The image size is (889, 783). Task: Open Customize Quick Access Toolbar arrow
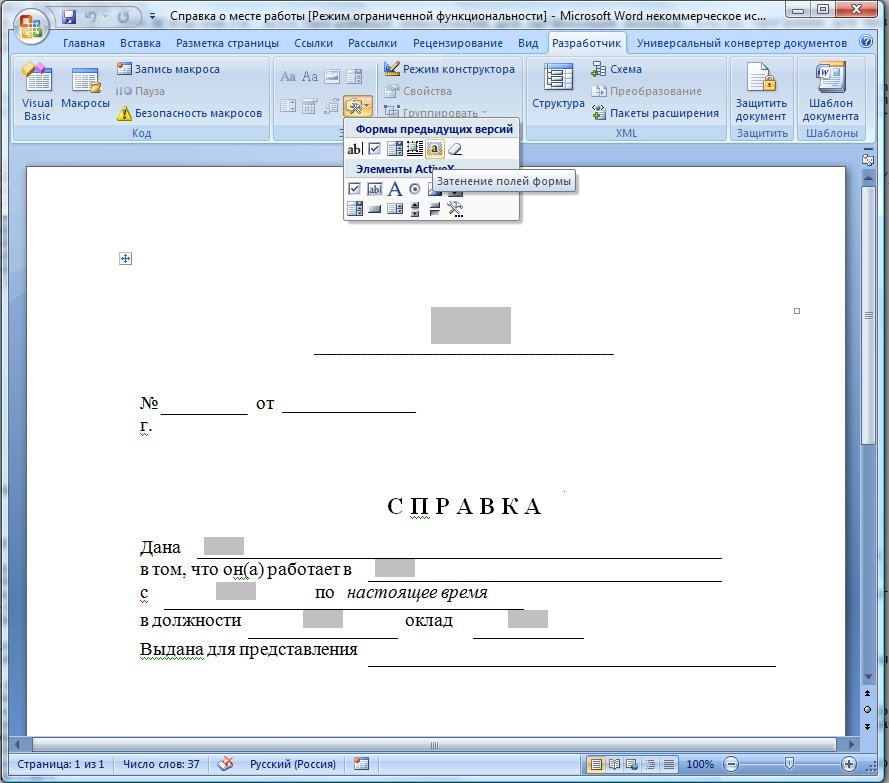pyautogui.click(x=152, y=17)
